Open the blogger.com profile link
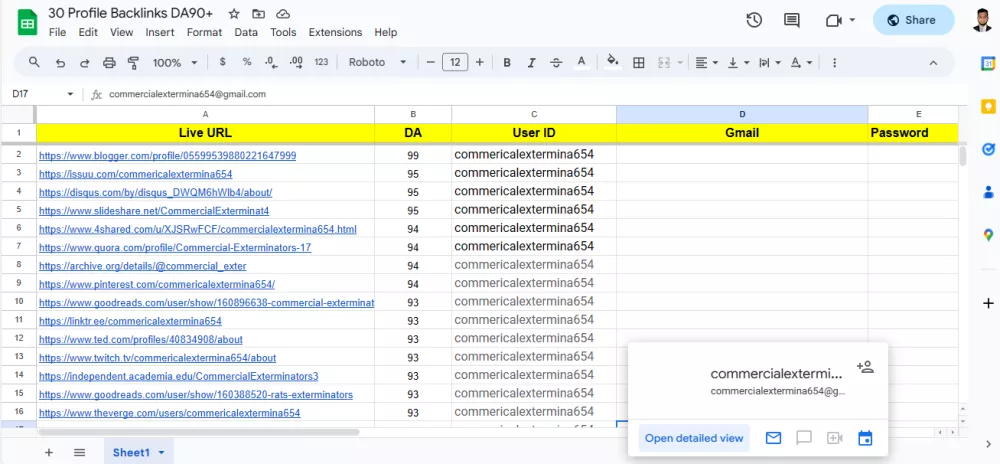Viewport: 1000px width, 464px height. click(168, 156)
